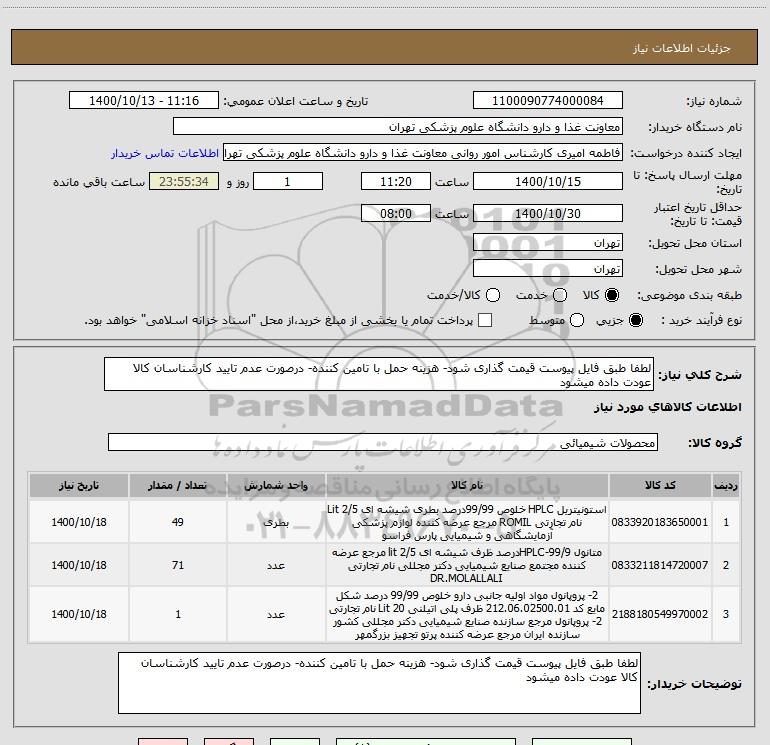This screenshot has width=770, height=745.
Task: Click product code 2188180549970002
Action: tap(660, 614)
